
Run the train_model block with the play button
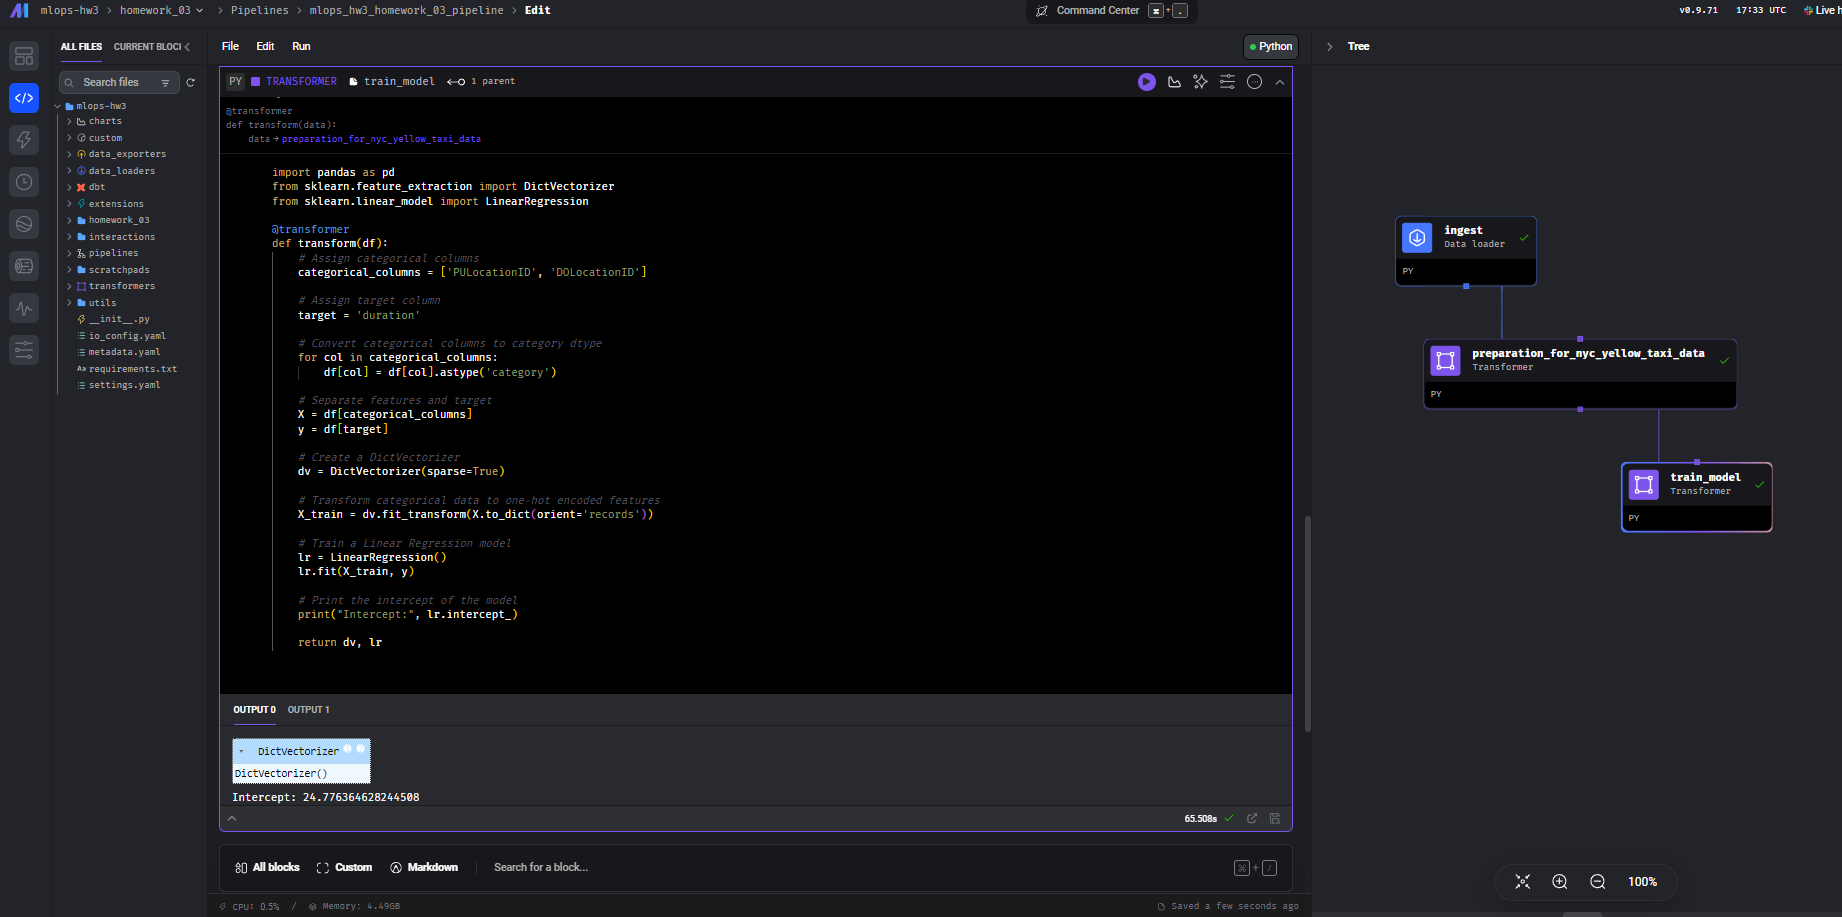[1147, 82]
